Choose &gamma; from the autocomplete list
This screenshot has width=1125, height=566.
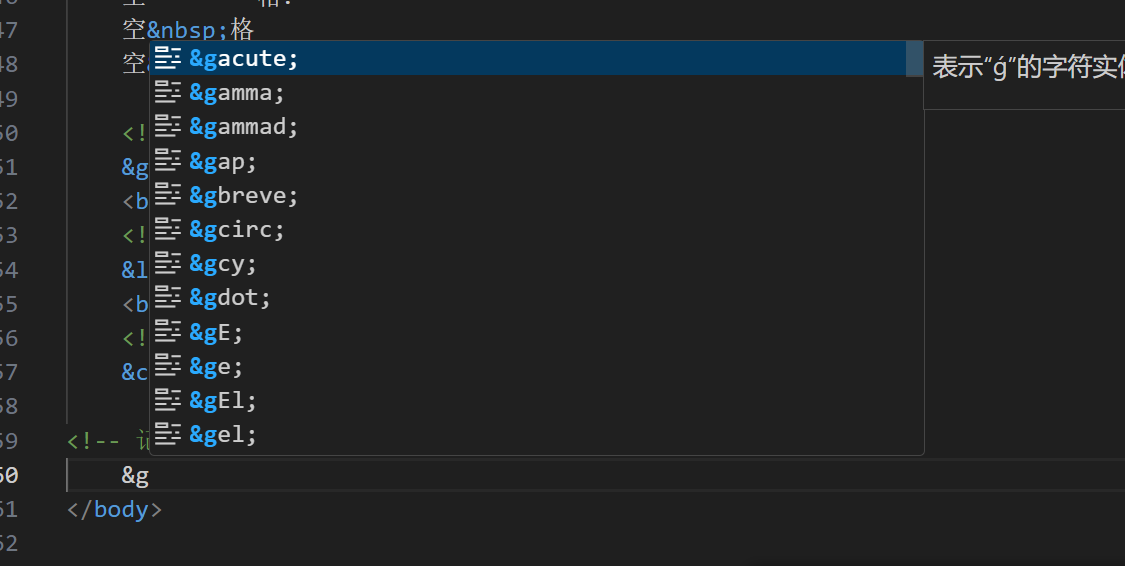tap(536, 93)
